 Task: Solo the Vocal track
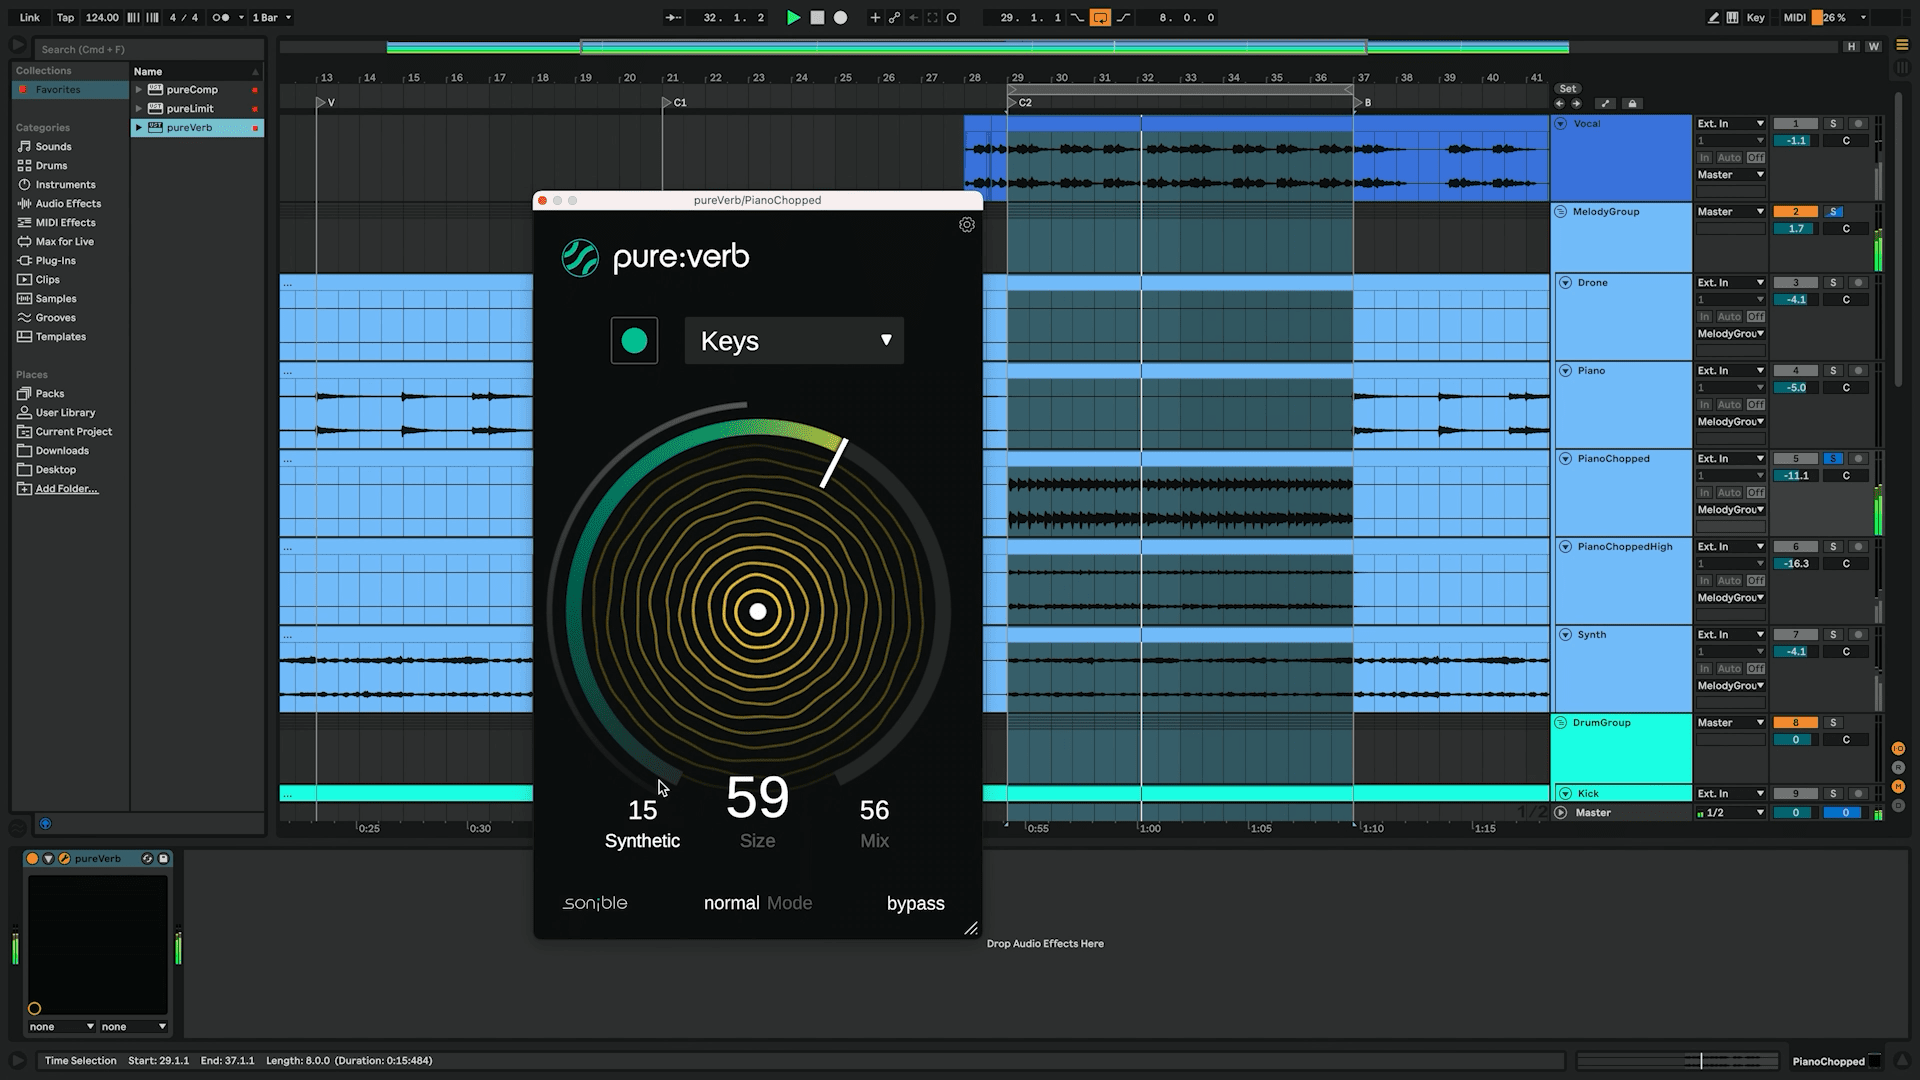point(1833,124)
